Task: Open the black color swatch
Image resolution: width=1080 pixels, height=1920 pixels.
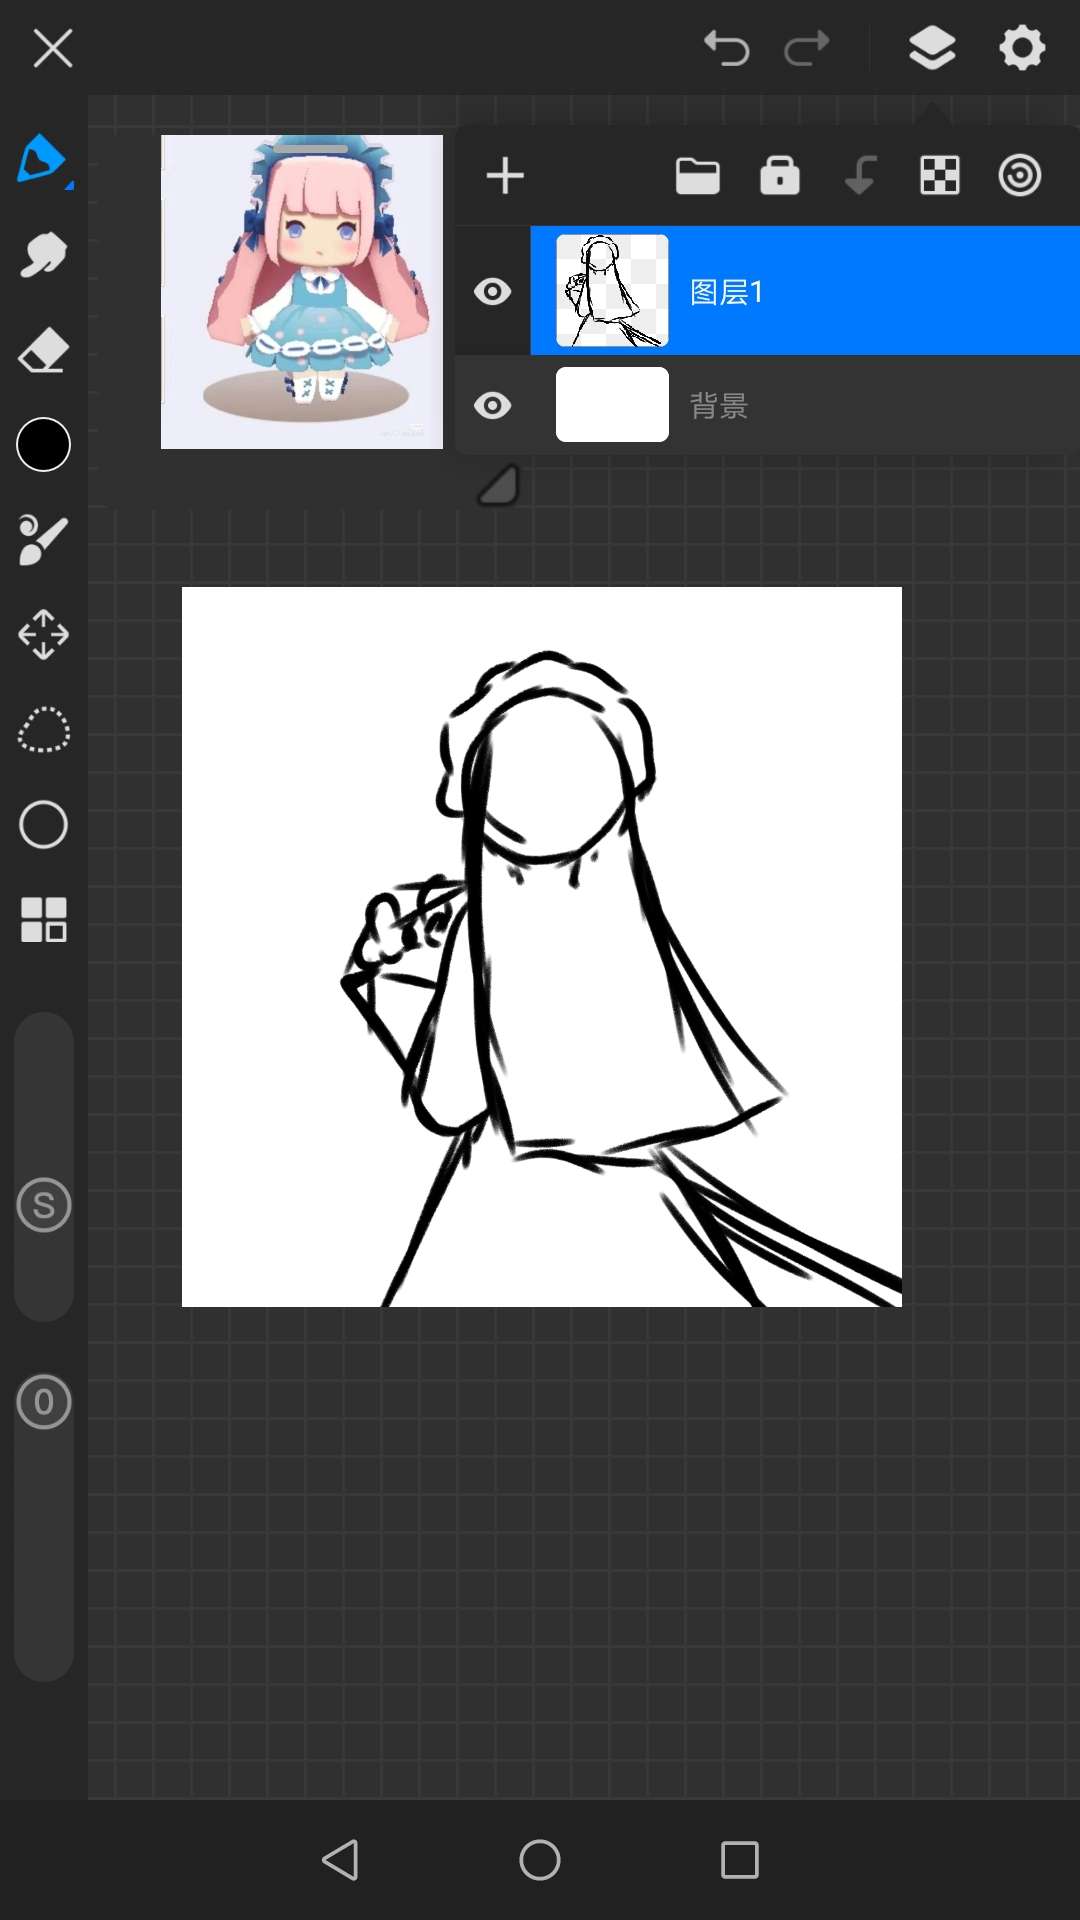Action: 43,445
